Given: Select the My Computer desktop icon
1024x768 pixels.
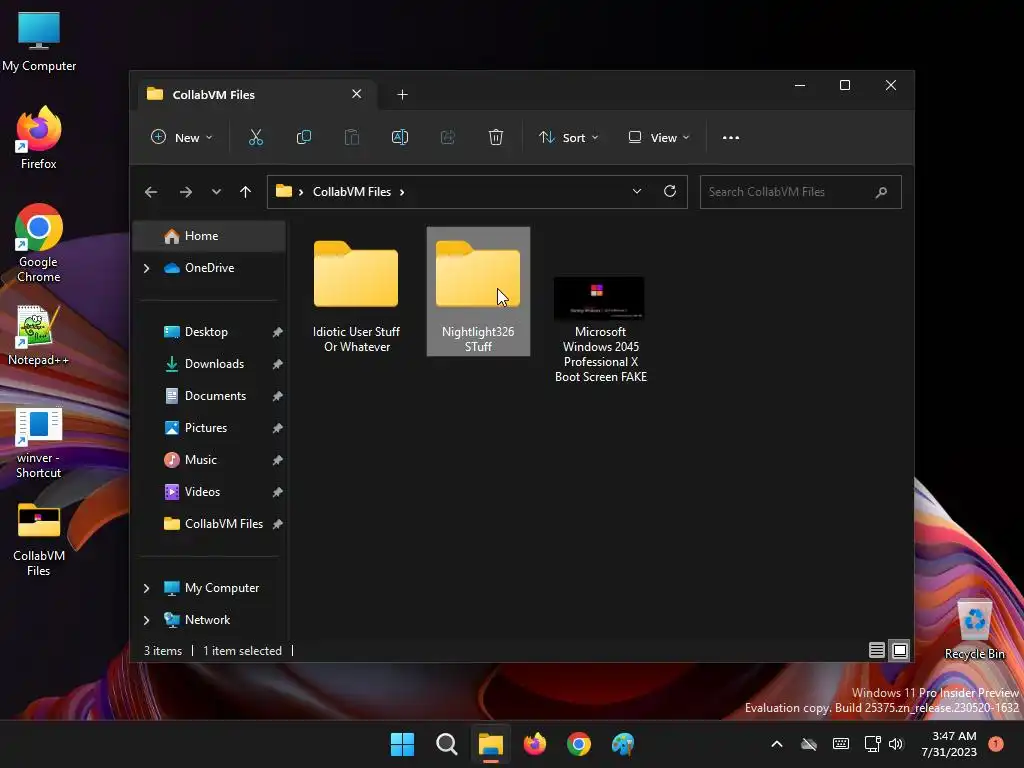Looking at the screenshot, I should click(x=39, y=41).
